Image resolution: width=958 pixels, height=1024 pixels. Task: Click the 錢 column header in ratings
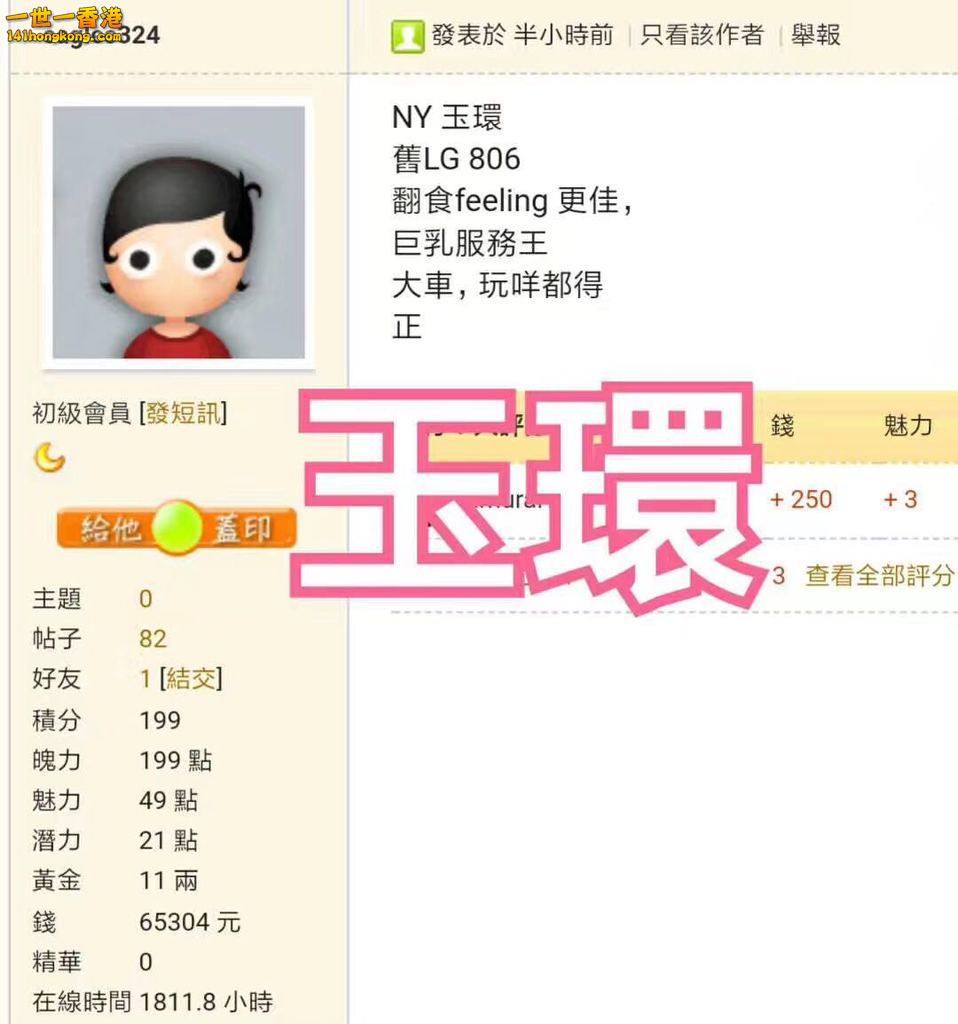[x=782, y=426]
